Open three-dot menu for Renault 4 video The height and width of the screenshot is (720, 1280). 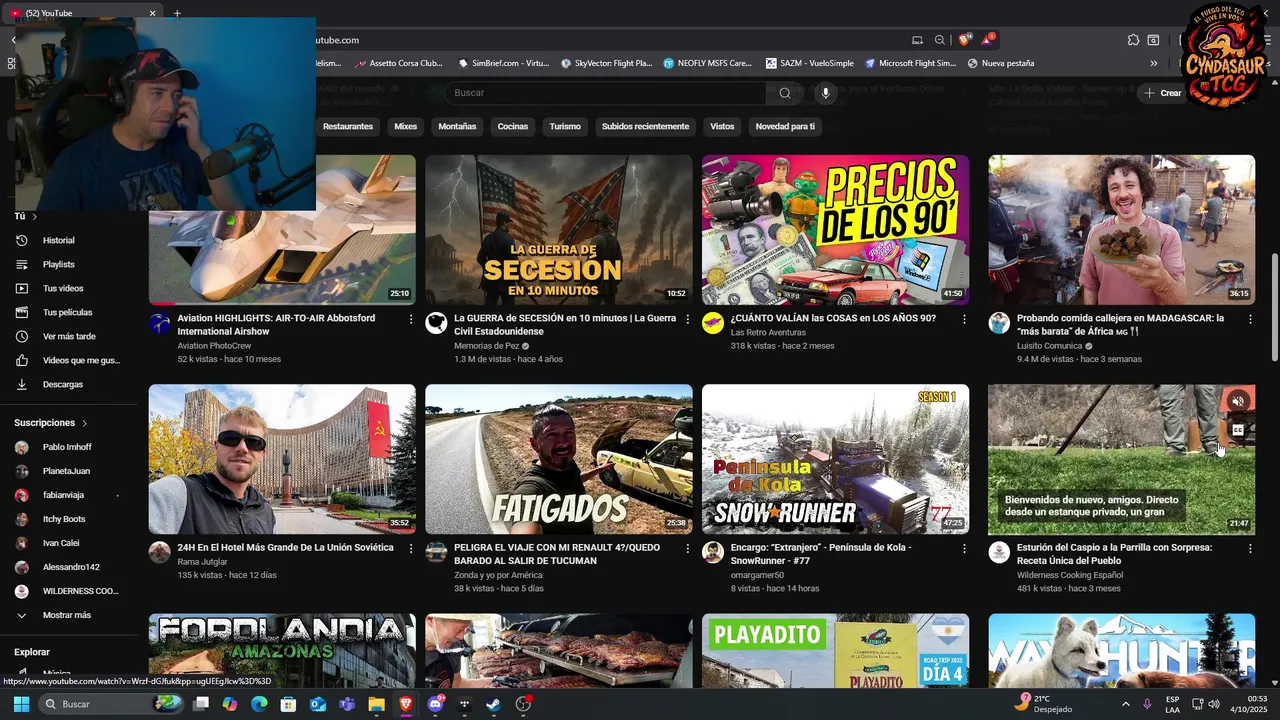tap(687, 549)
